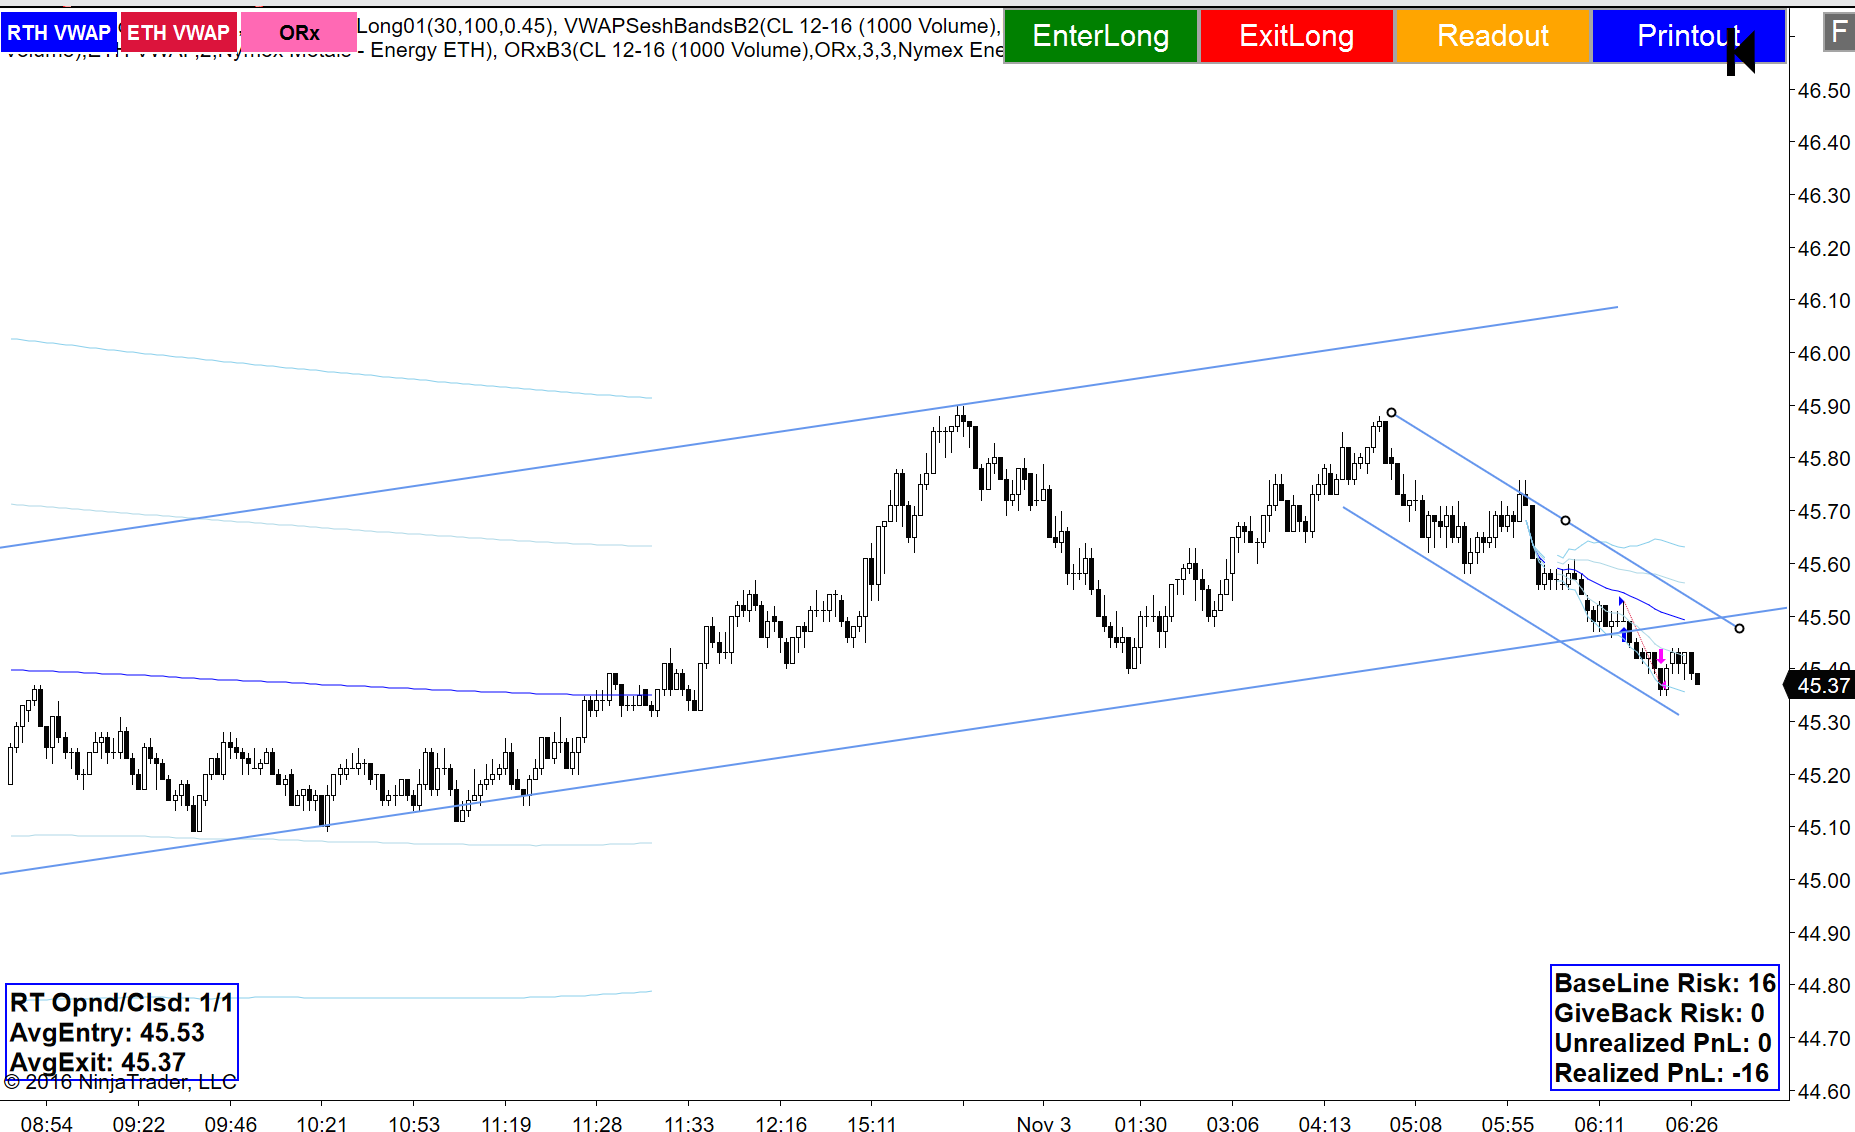
Task: Click the AvgEntry: 45.53 text
Action: pyautogui.click(x=107, y=1032)
